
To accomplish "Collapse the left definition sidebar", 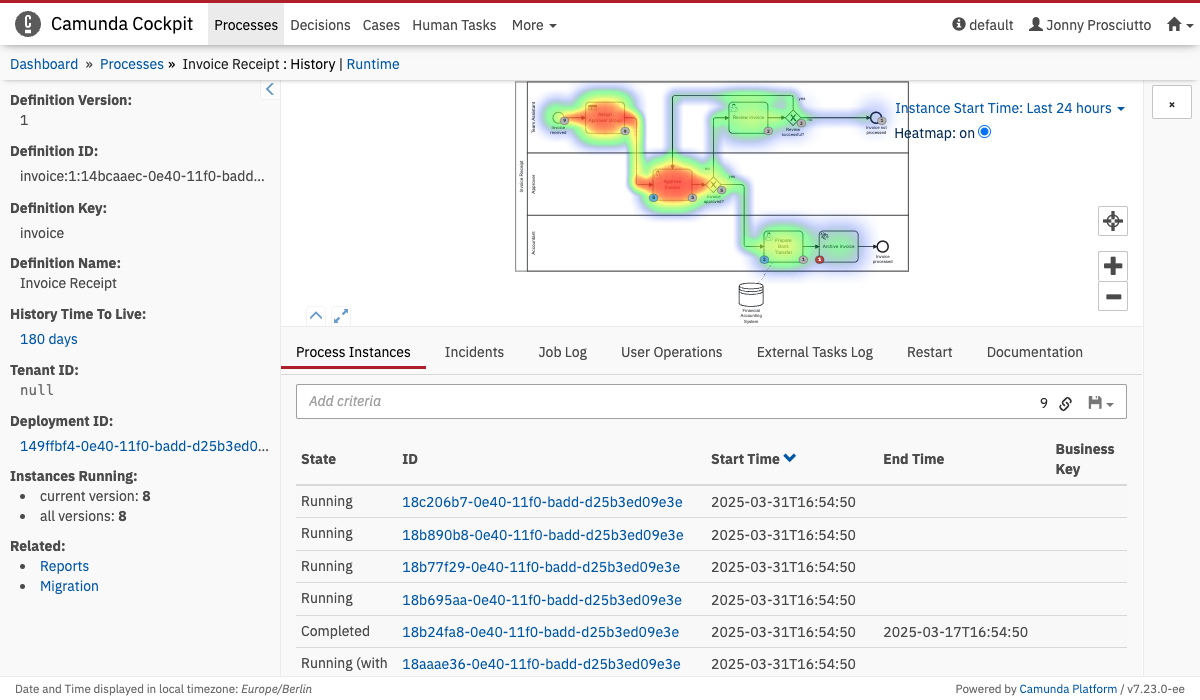I will pyautogui.click(x=269, y=90).
